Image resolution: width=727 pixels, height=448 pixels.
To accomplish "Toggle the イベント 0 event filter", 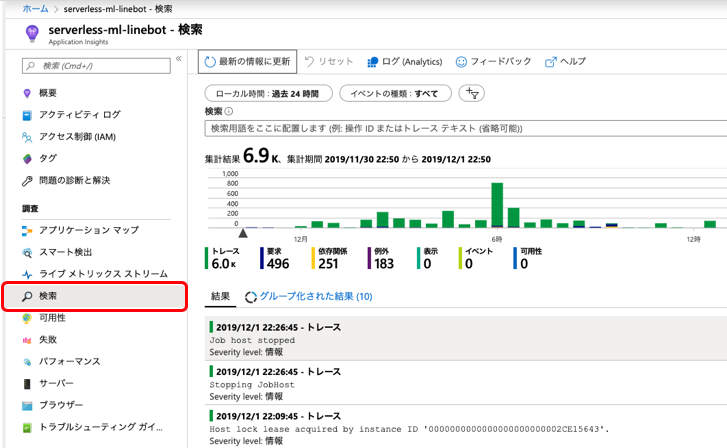I will (x=476, y=258).
